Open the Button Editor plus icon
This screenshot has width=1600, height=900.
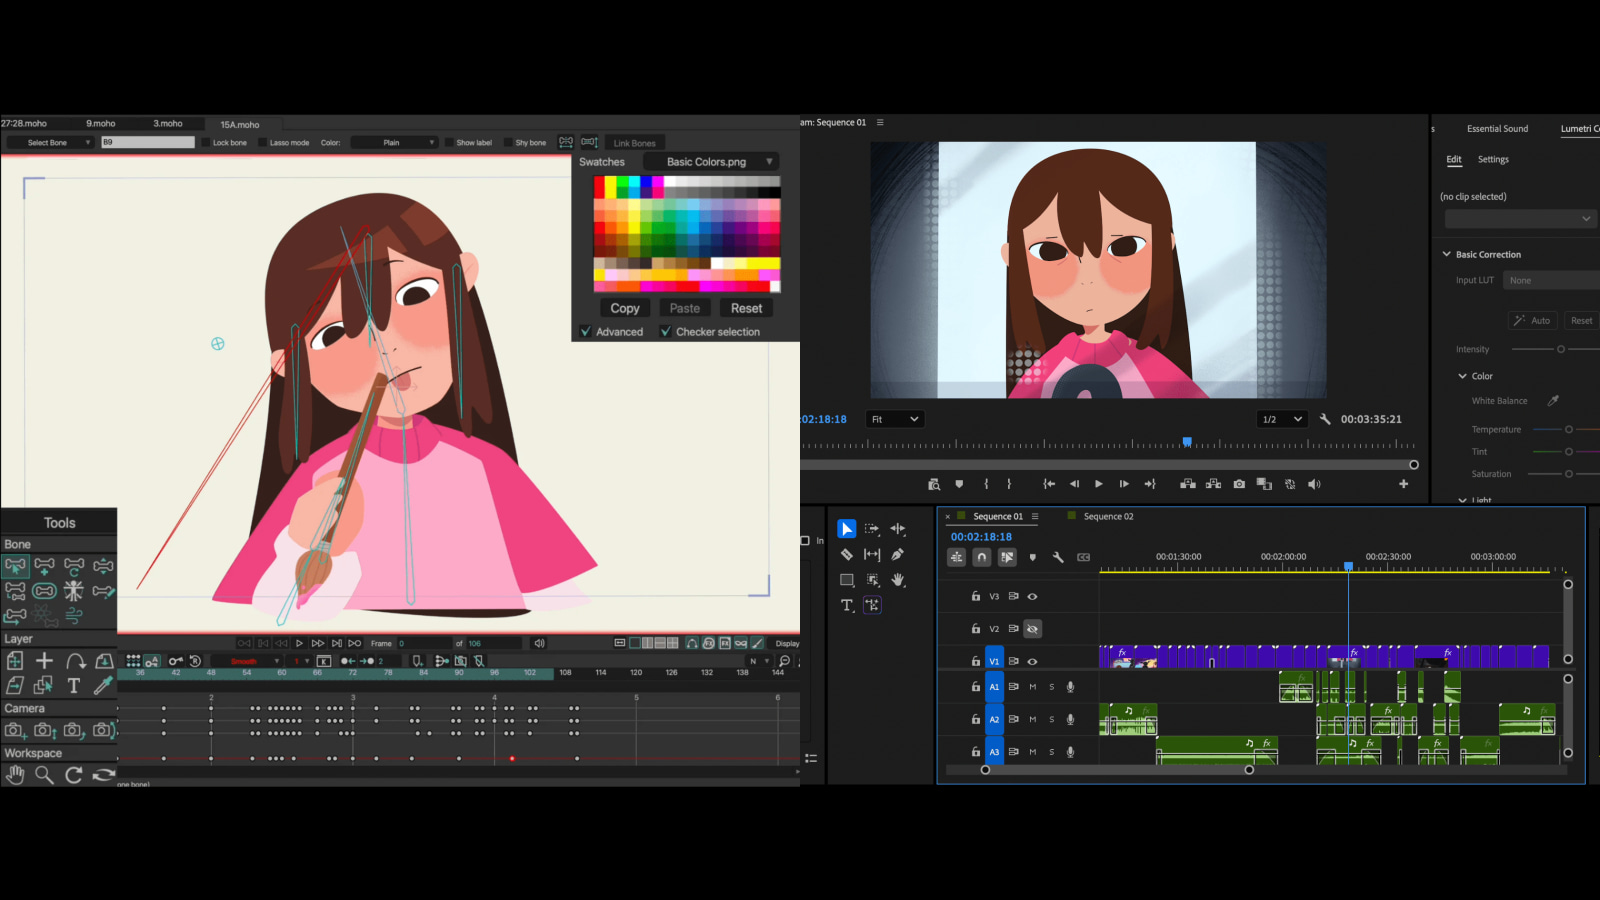[1403, 484]
